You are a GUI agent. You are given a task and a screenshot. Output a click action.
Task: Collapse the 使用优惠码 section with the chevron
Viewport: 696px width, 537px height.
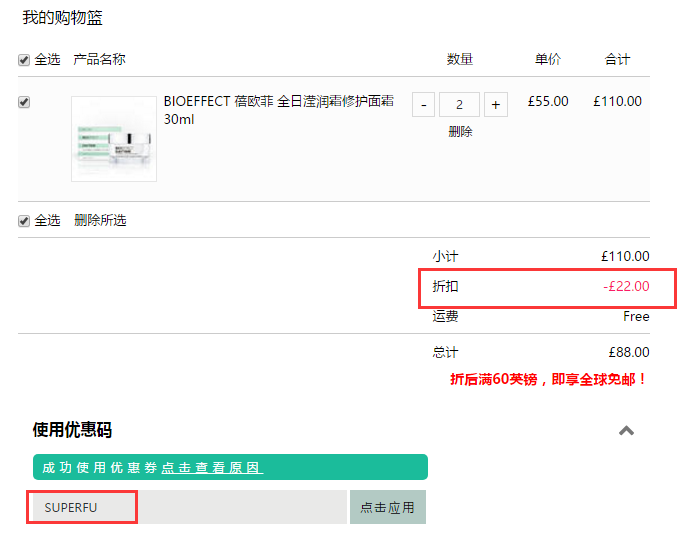[626, 430]
